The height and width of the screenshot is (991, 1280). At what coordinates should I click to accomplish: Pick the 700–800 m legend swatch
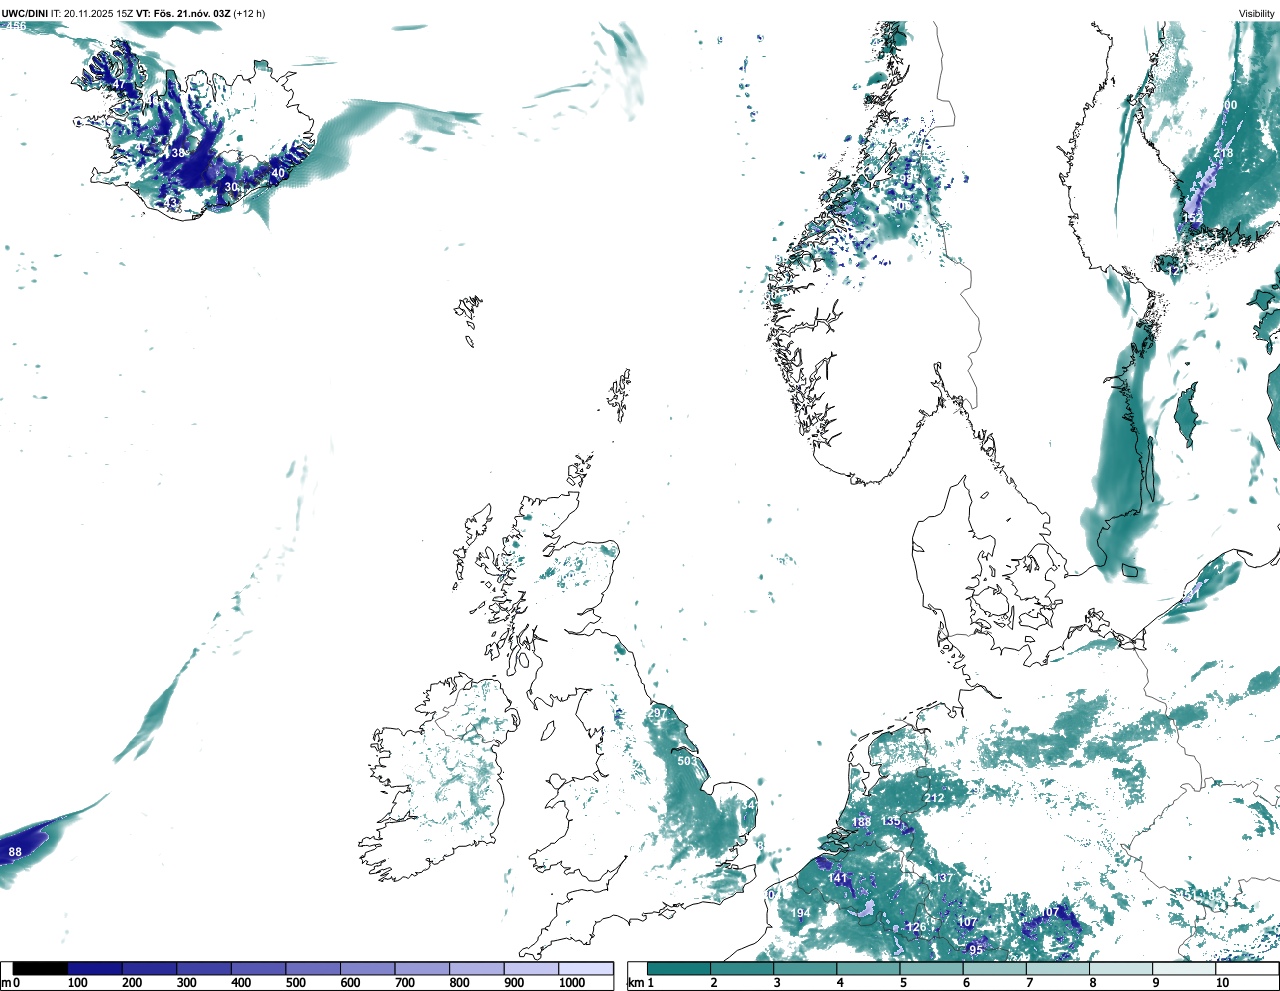422,968
